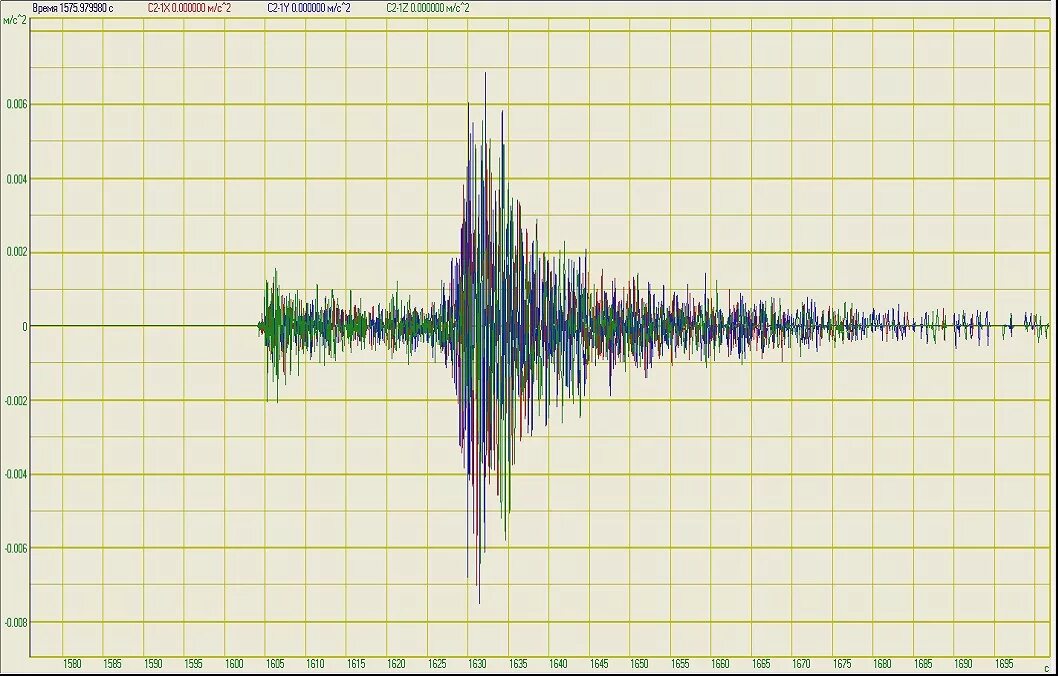This screenshot has width=1058, height=676.
Task: Click the -0.004 Y-axis label
Action: [16, 474]
